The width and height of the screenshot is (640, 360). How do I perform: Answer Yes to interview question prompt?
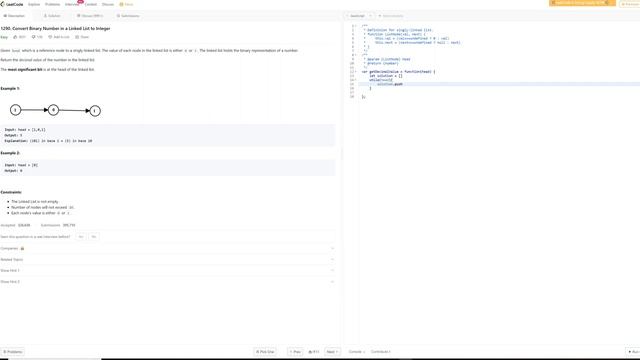click(81, 237)
